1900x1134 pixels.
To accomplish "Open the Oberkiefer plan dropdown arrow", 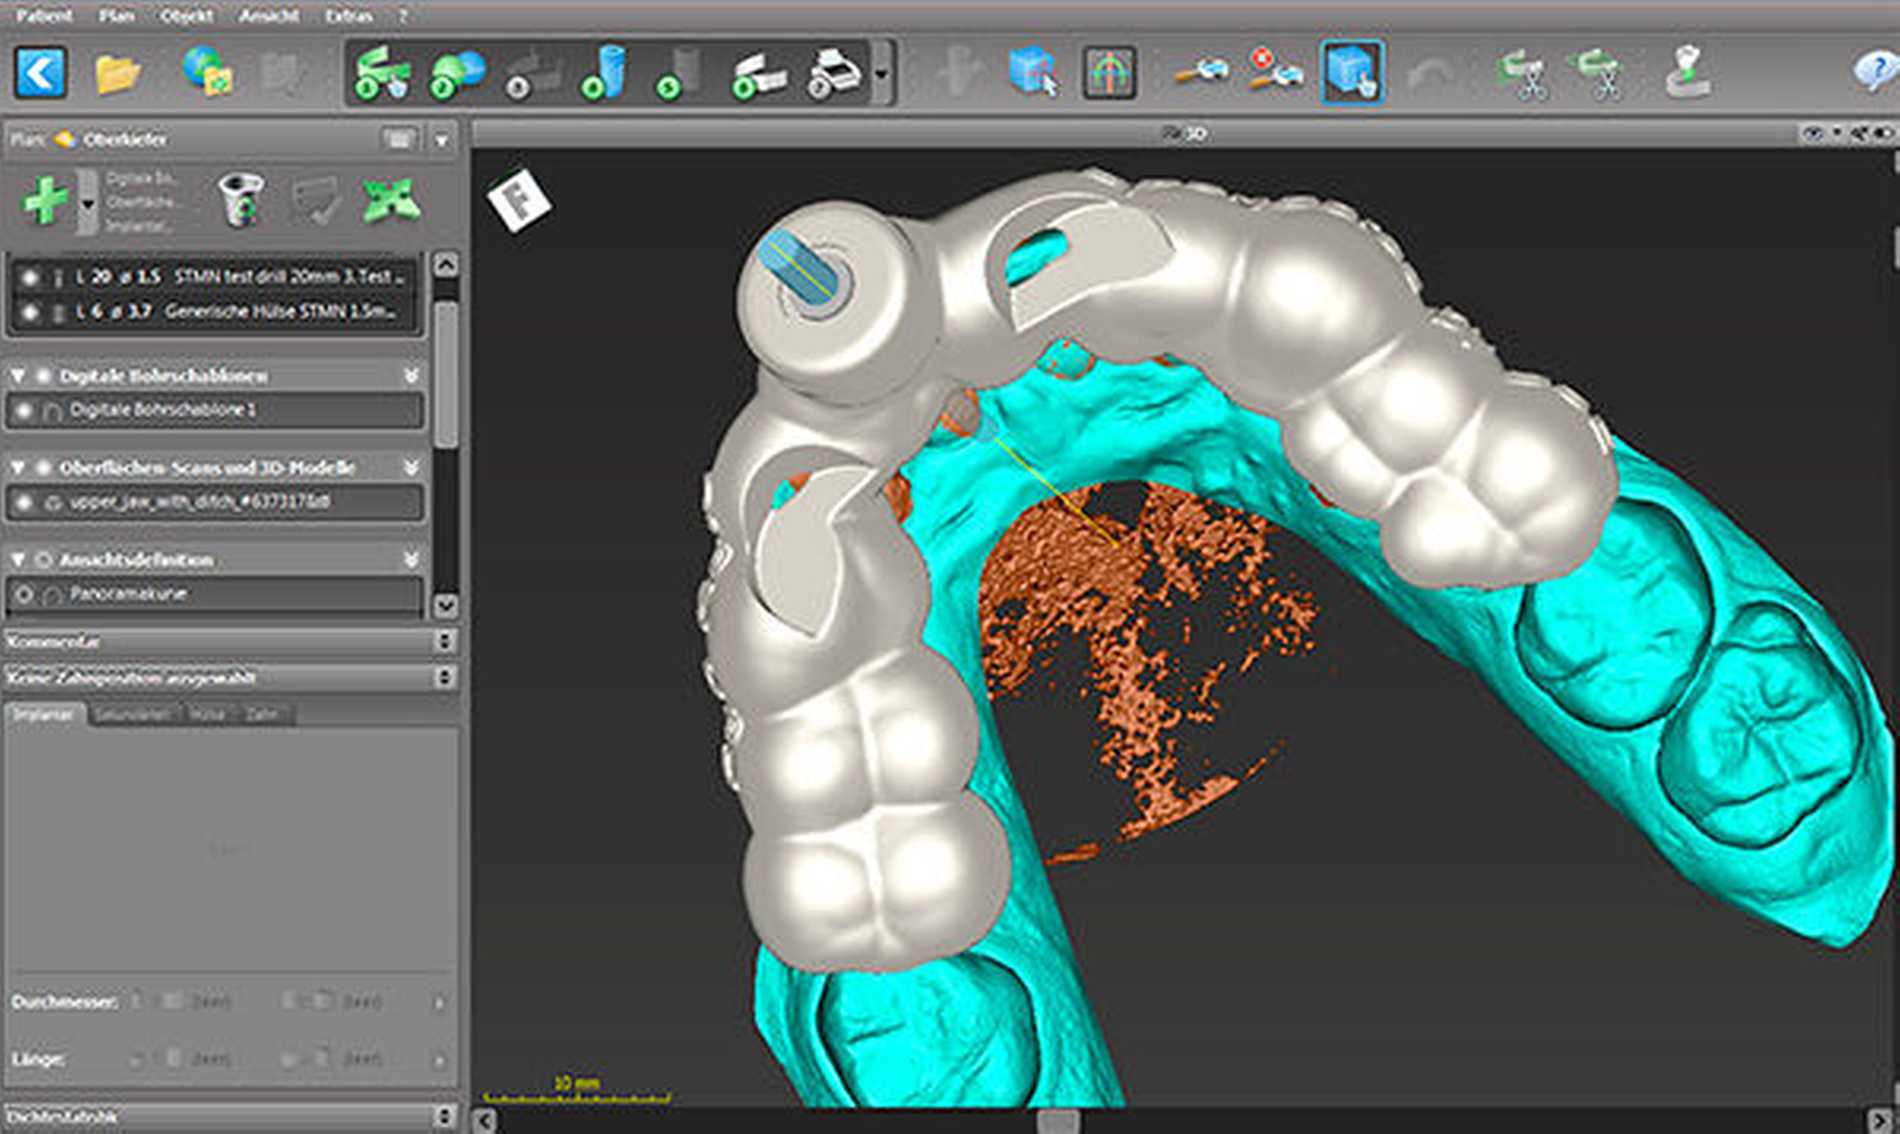I will [441, 140].
